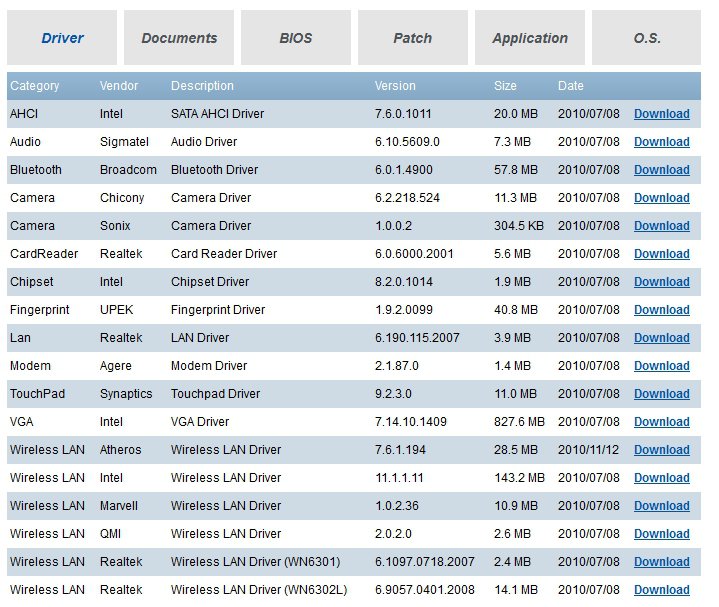Select the Agere vendor cell
Viewport: 719px width, 607px height.
click(x=116, y=365)
